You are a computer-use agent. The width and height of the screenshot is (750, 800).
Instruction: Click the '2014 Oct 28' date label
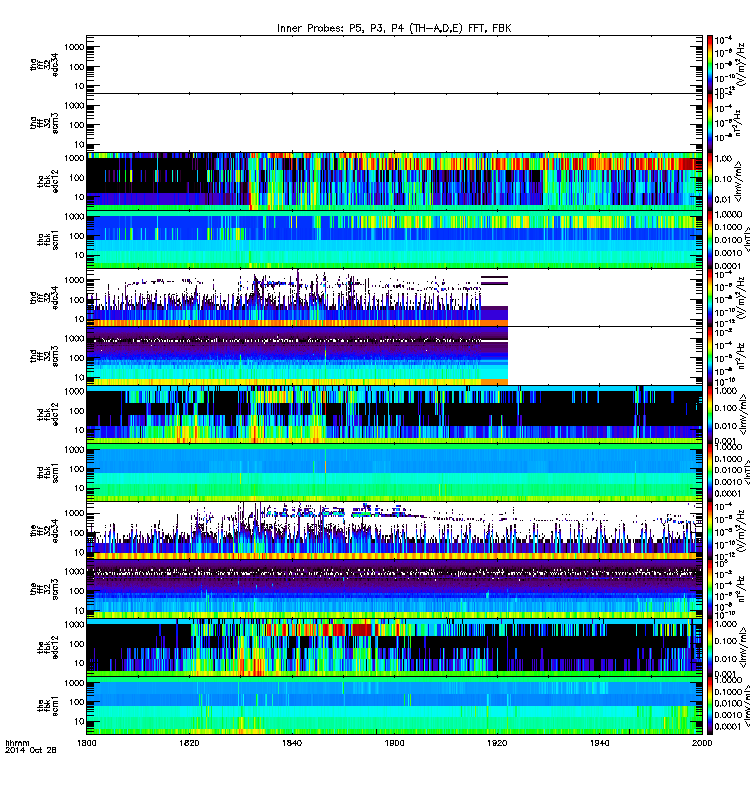pyautogui.click(x=31, y=750)
